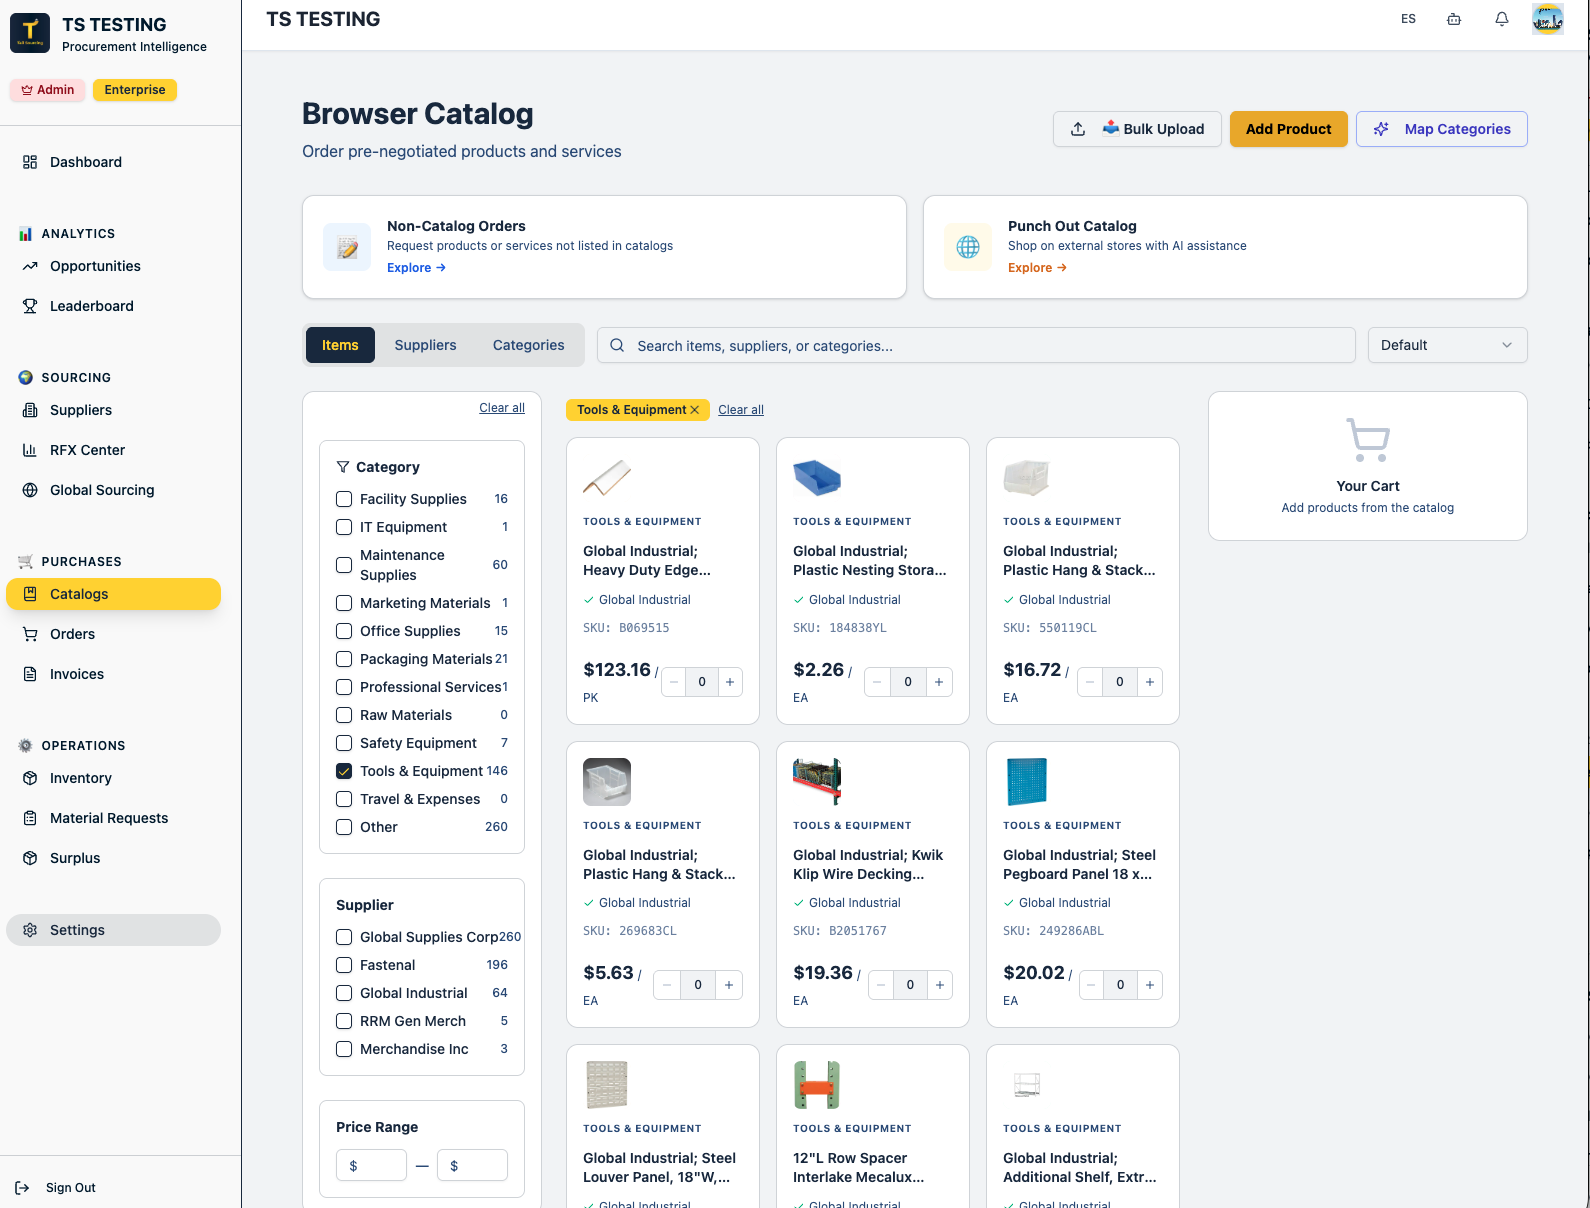
Task: Uncheck Tools & Equipment category
Action: 344,771
